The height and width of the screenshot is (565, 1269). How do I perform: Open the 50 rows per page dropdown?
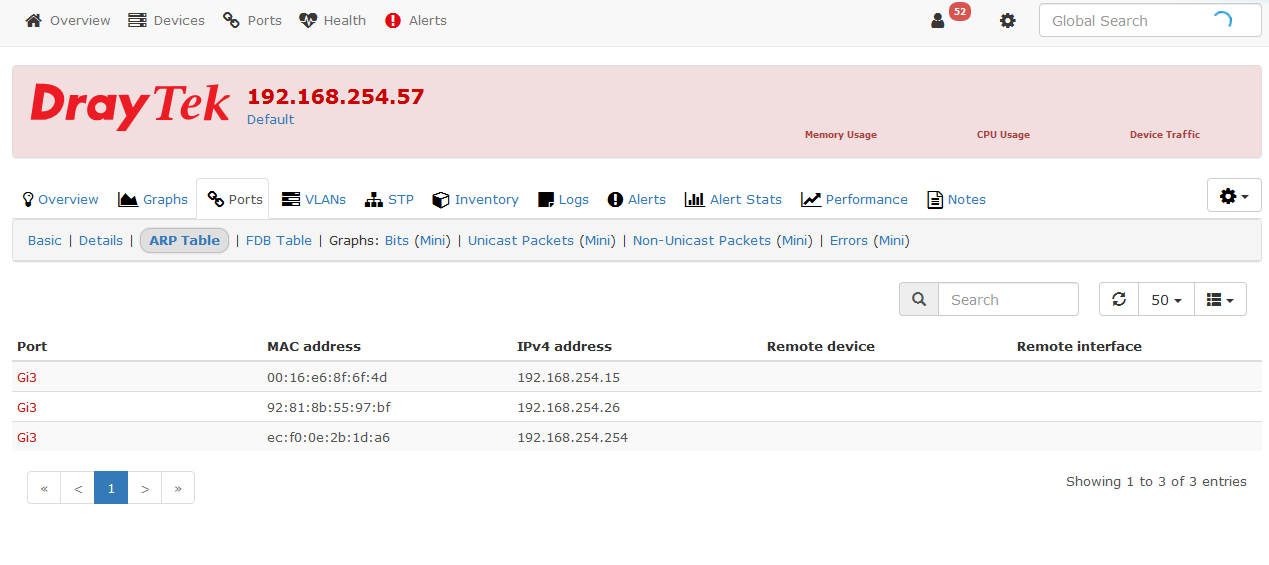tap(1166, 300)
